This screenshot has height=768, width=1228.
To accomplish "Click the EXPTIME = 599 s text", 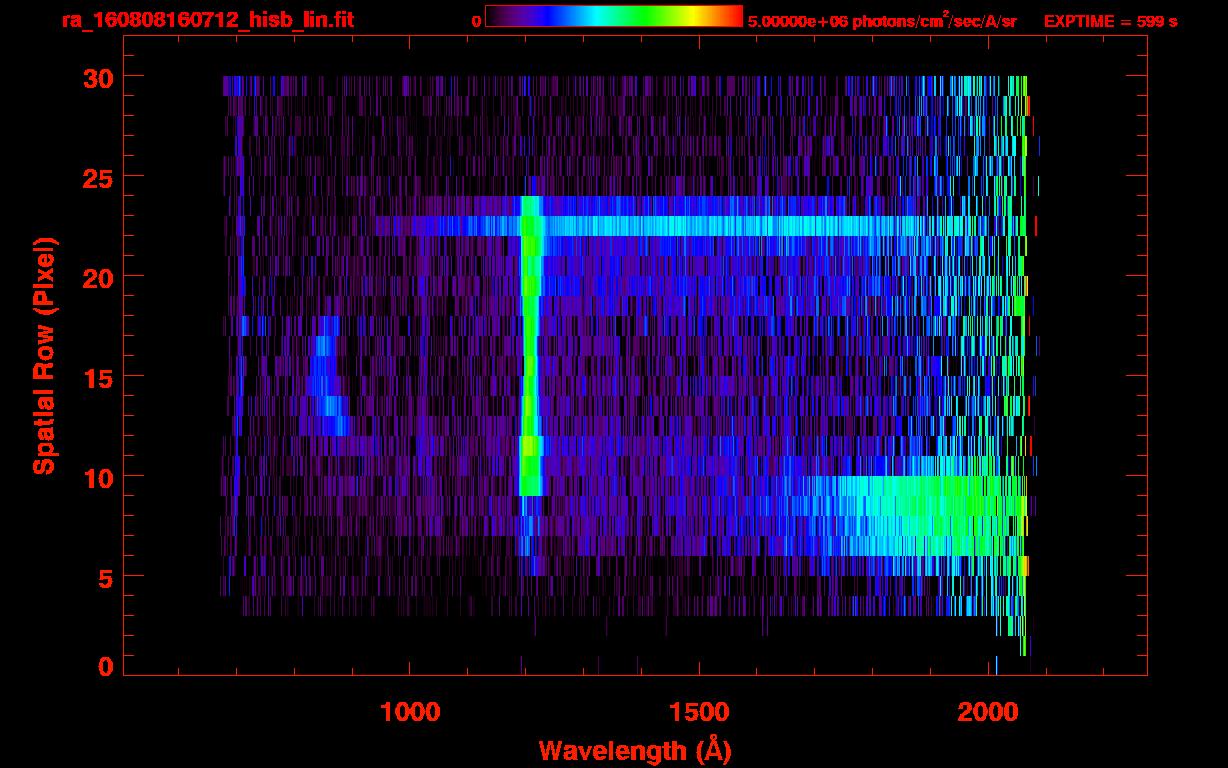I will point(1110,21).
